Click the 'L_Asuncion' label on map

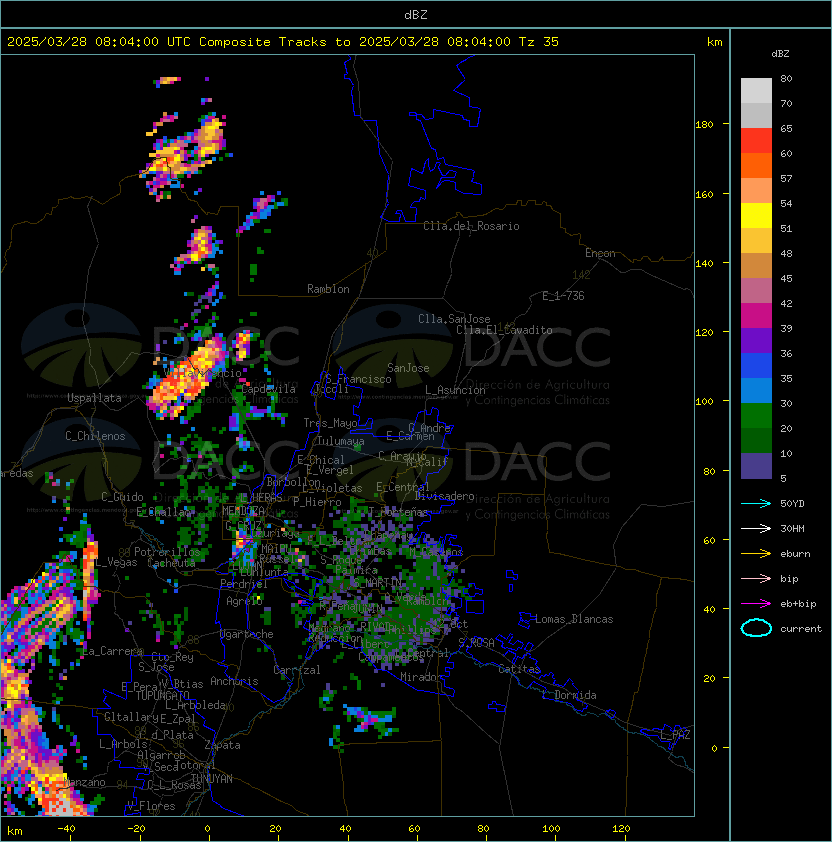coord(455,390)
